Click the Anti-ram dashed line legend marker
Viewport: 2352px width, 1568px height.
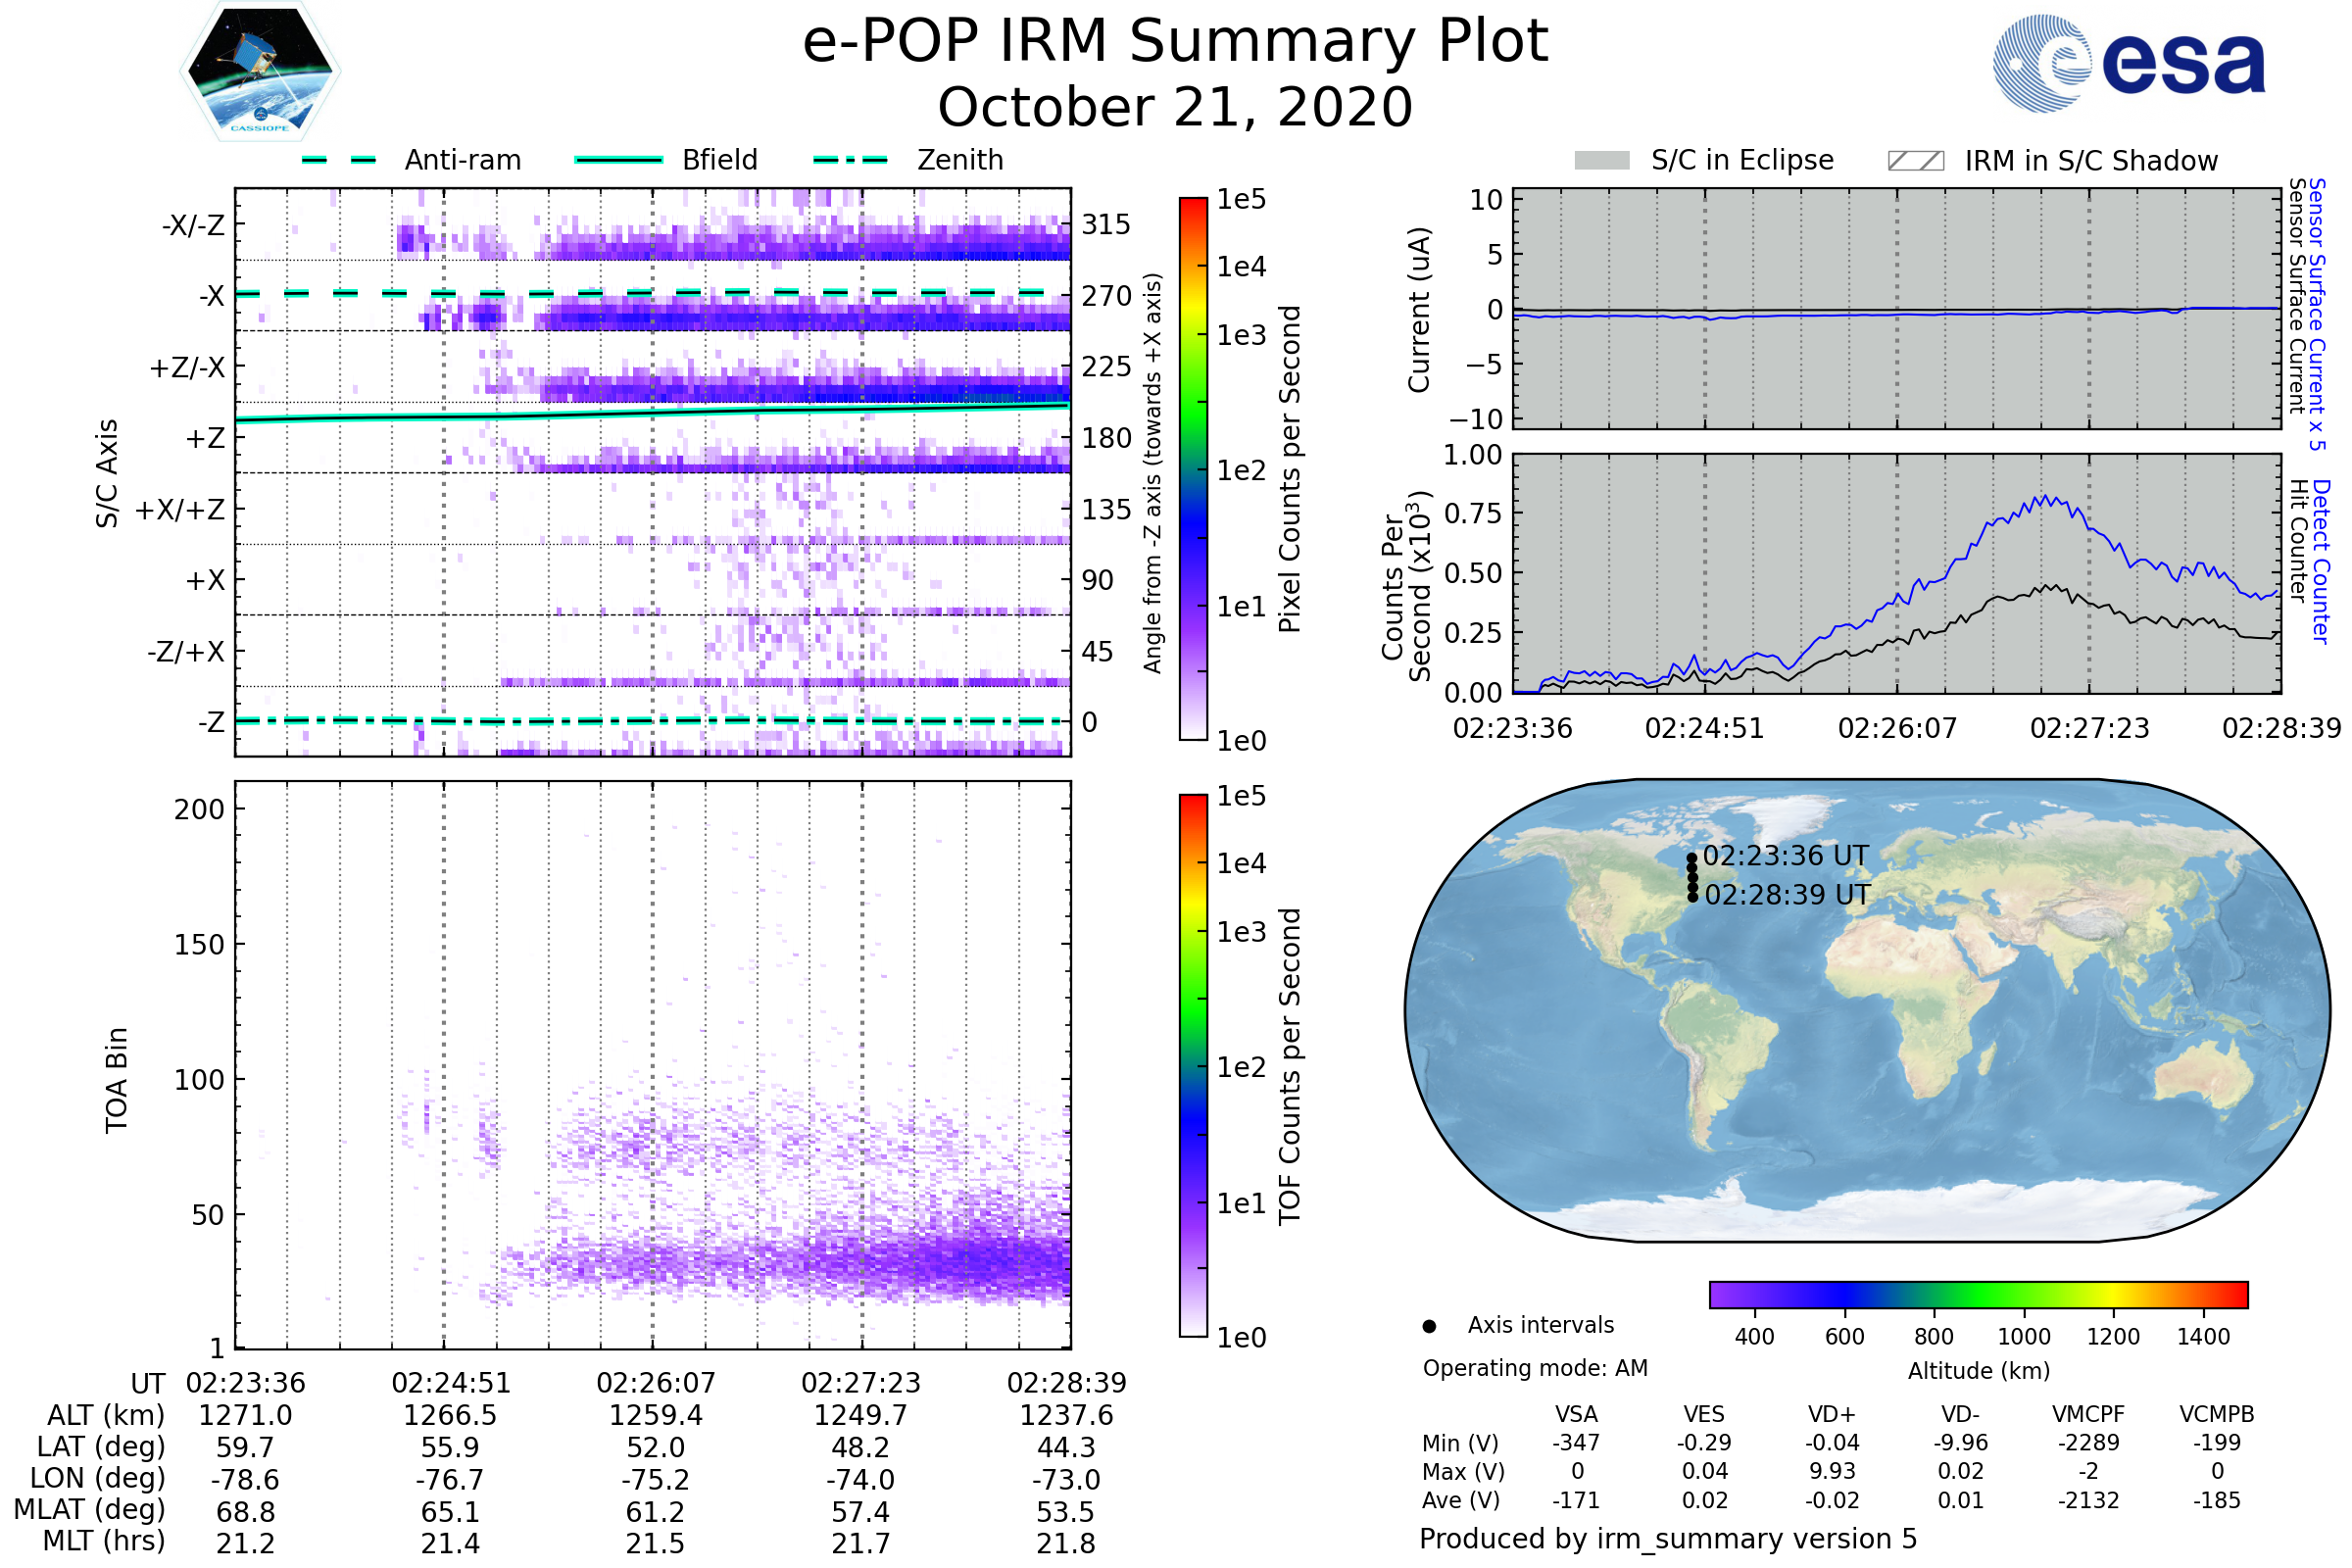coord(339,160)
